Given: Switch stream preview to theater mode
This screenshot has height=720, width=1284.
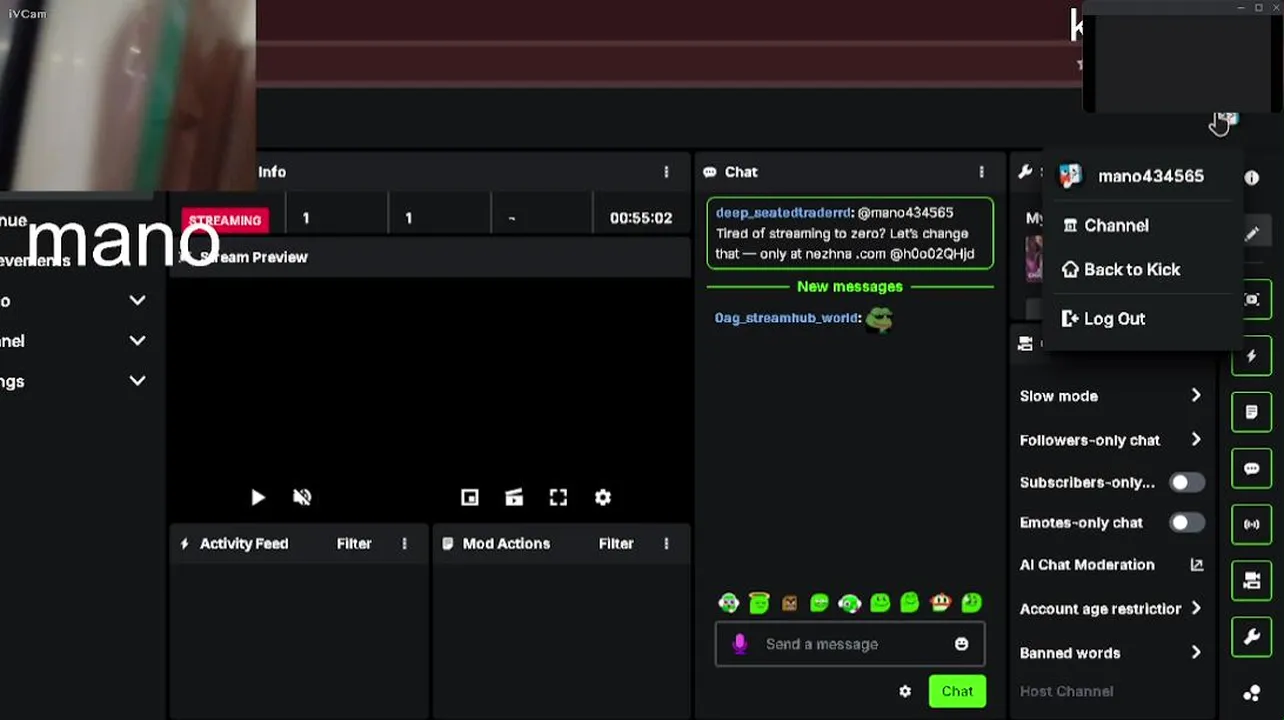Looking at the screenshot, I should coord(514,497).
